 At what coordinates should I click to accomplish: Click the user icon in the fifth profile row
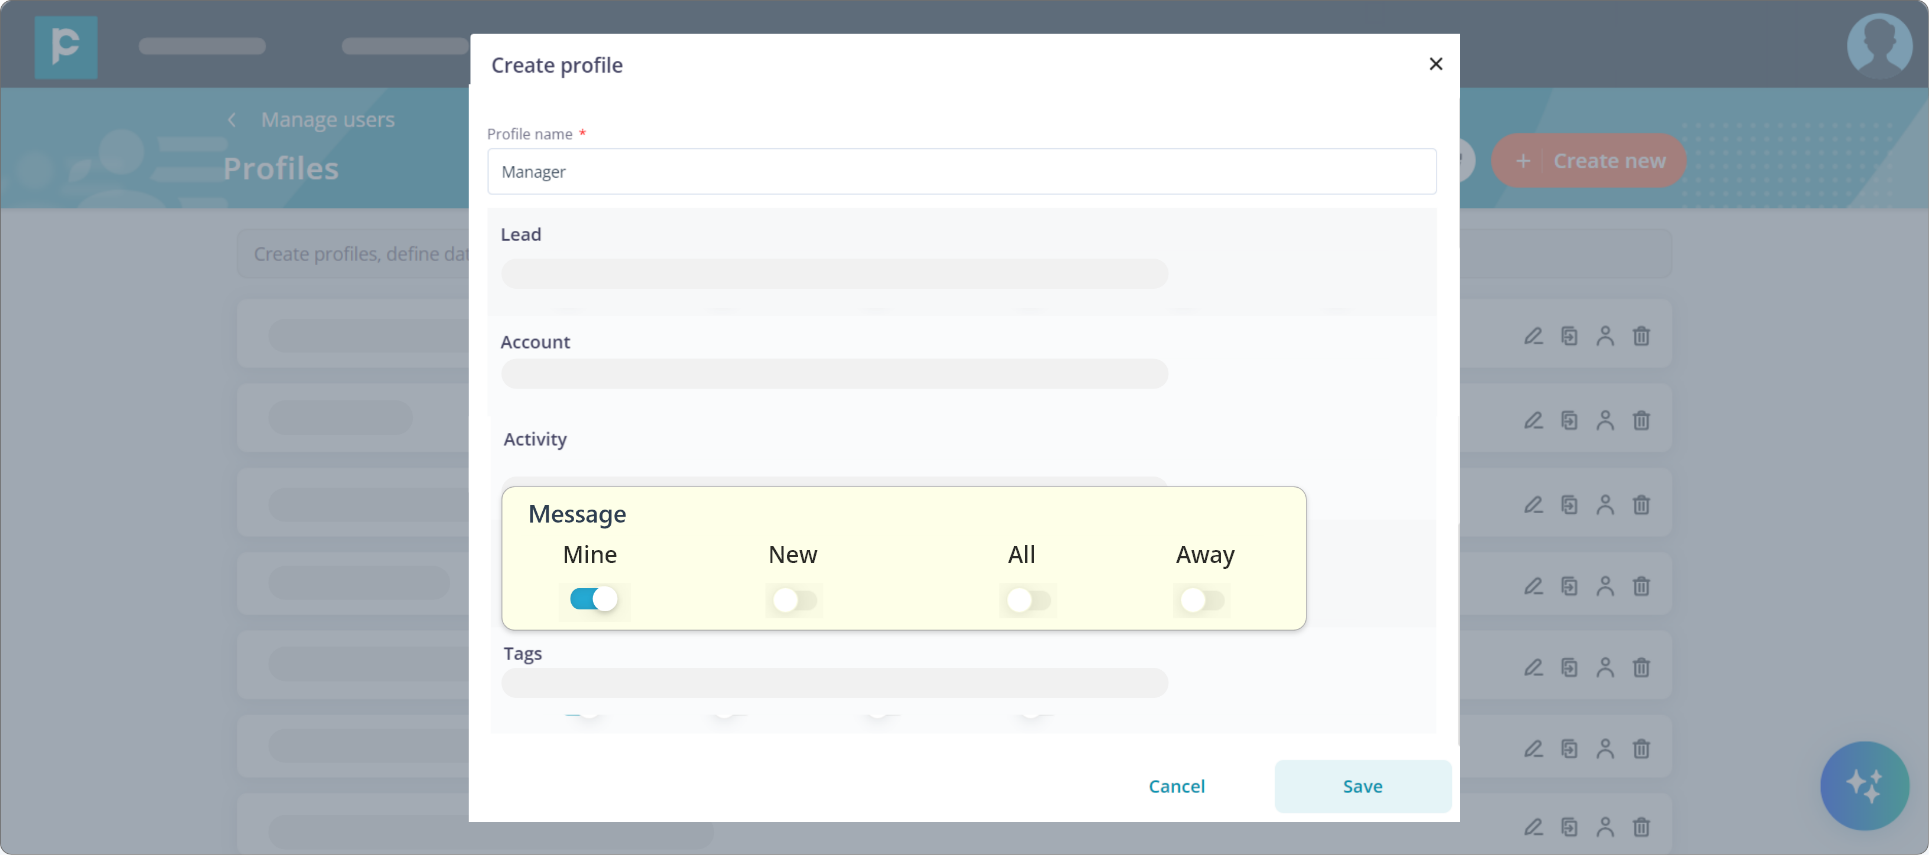(1605, 667)
